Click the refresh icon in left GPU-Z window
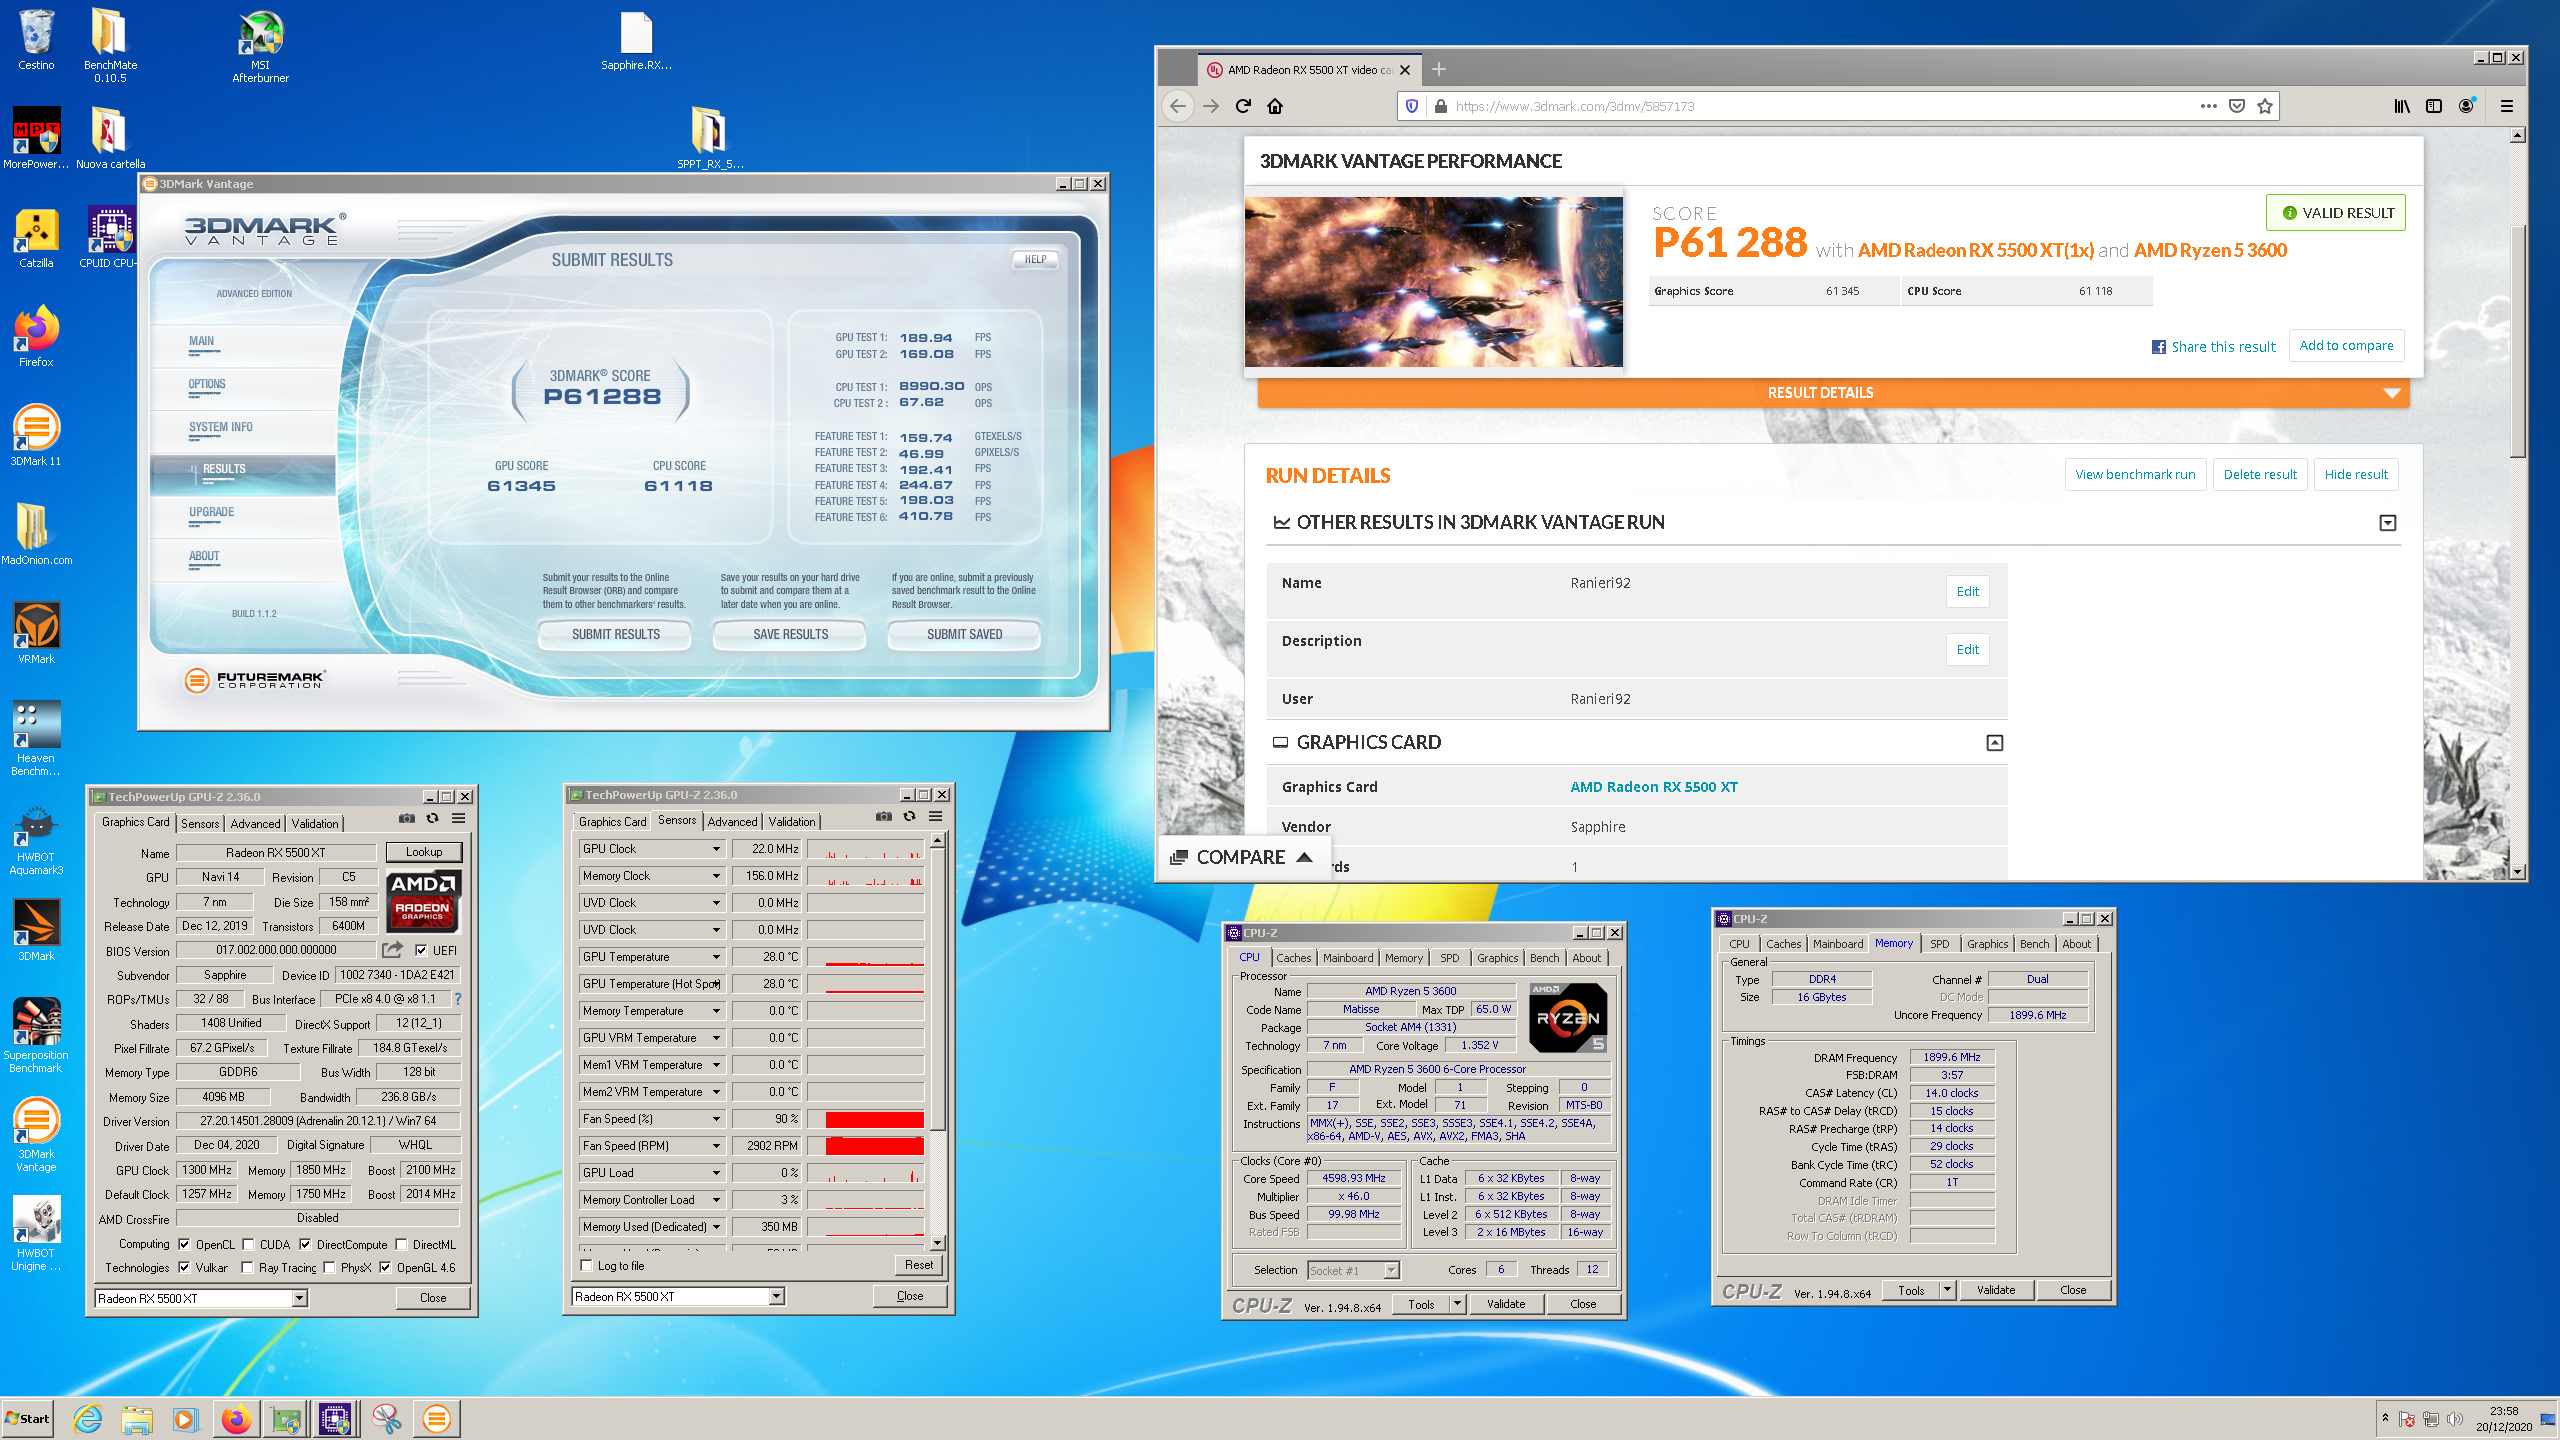The height and width of the screenshot is (1440, 2560). (x=432, y=818)
